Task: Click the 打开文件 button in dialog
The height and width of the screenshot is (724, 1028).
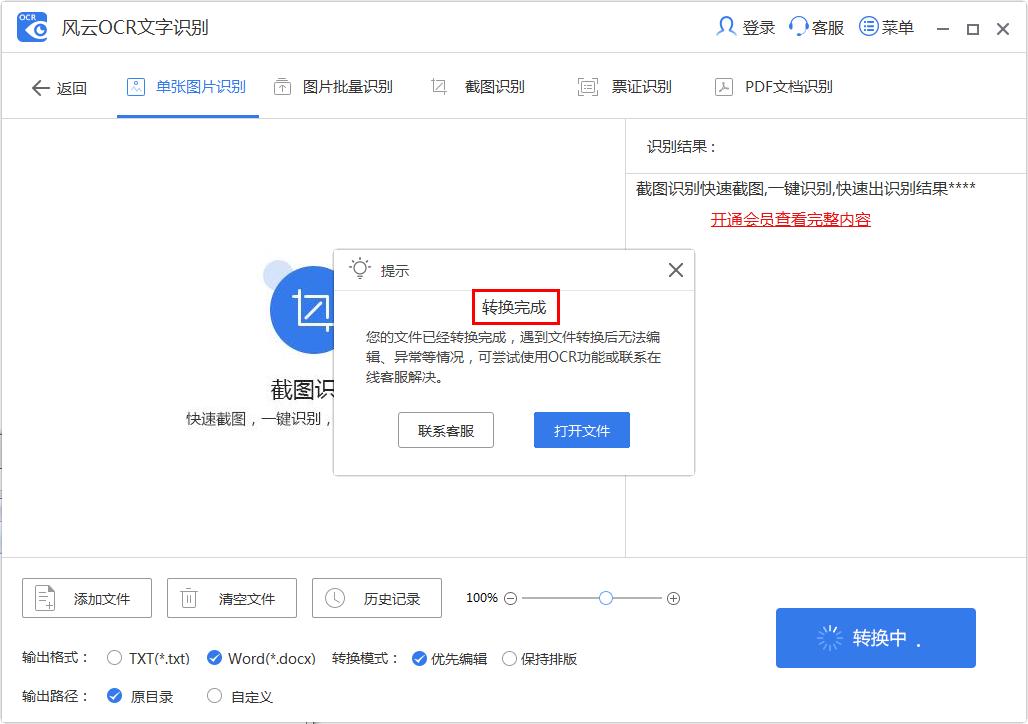Action: pyautogui.click(x=581, y=430)
